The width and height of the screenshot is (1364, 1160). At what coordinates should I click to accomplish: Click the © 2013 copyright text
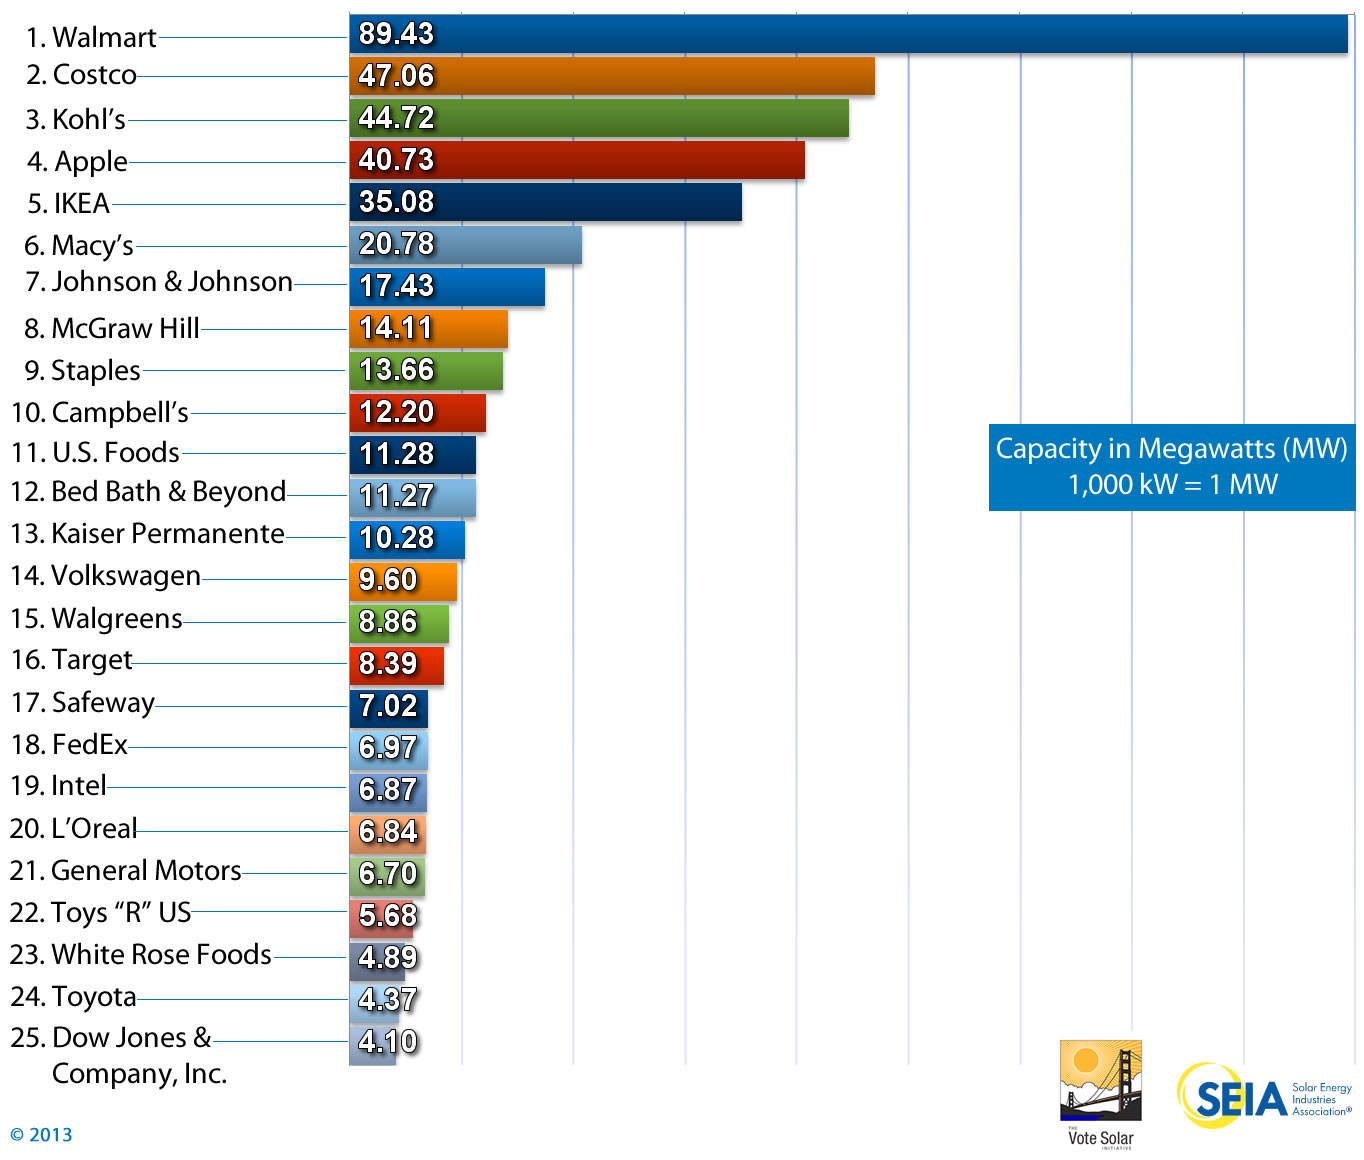[x=41, y=1135]
